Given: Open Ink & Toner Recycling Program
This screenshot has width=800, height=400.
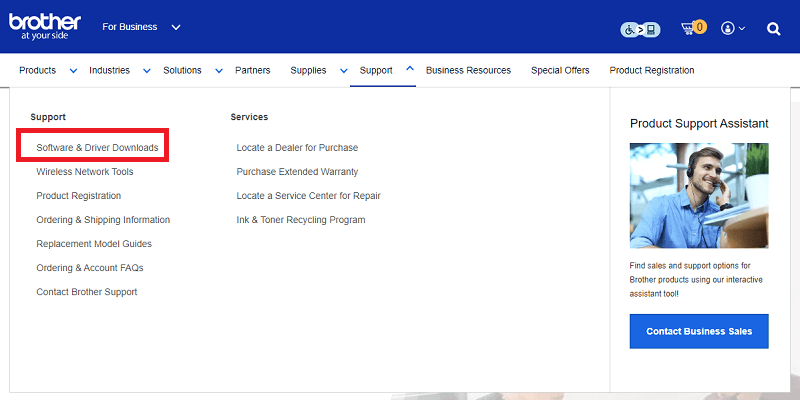Looking at the screenshot, I should 300,220.
